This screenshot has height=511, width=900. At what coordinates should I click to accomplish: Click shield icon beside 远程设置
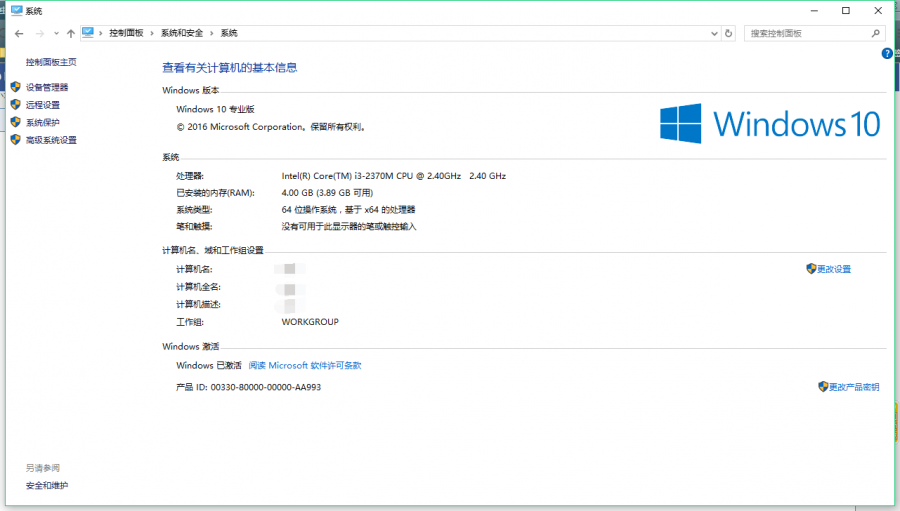click(15, 104)
